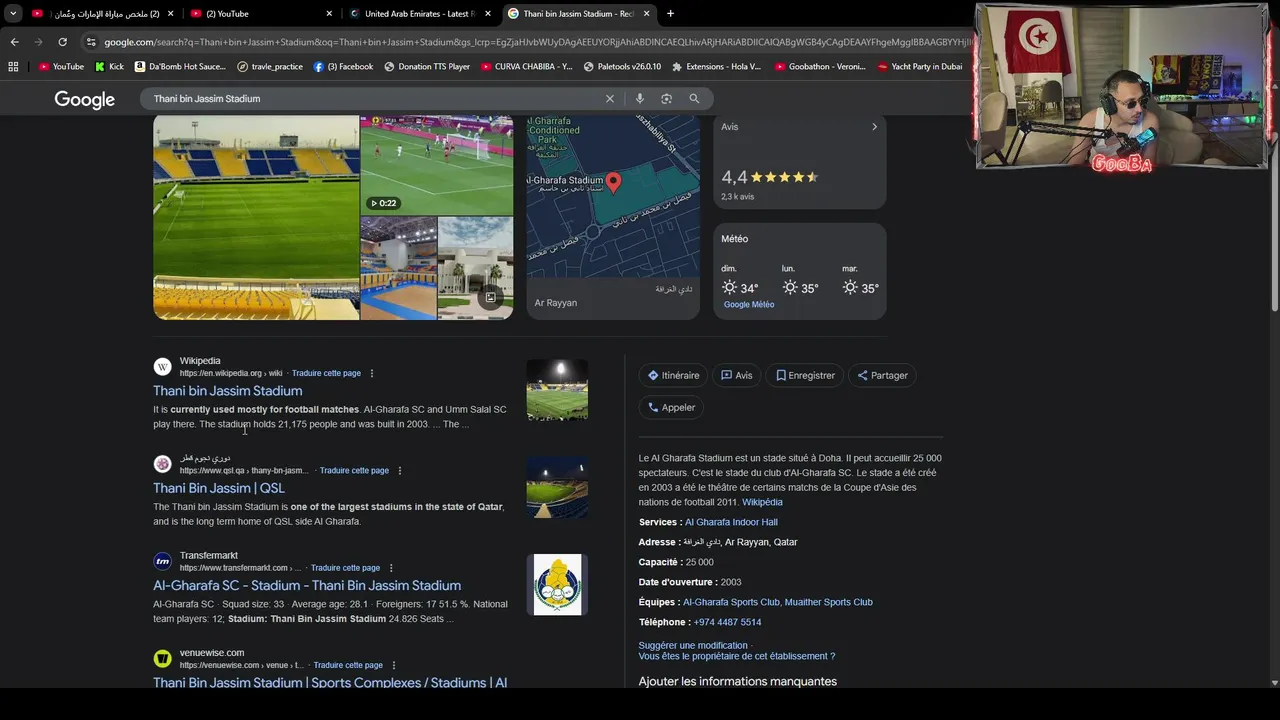Open more options for Wikipedia result
Image resolution: width=1280 pixels, height=720 pixels.
click(372, 373)
